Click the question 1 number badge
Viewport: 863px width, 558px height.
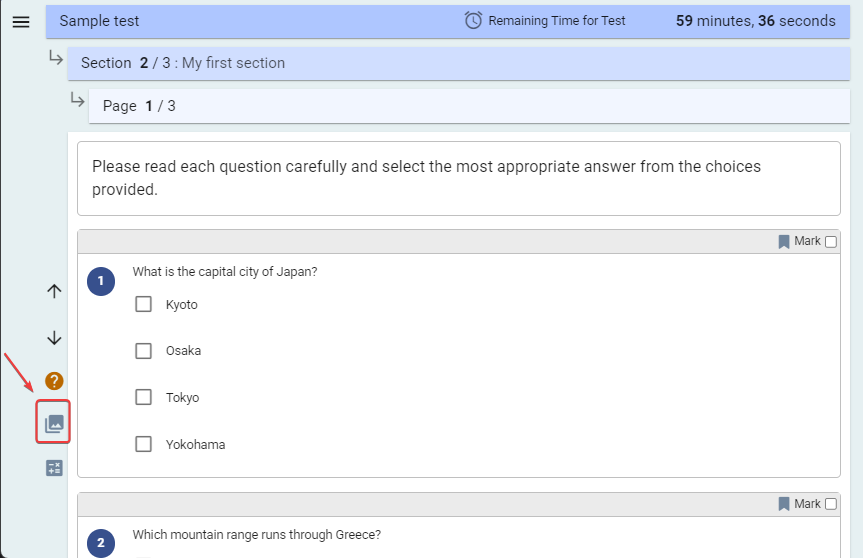(x=101, y=281)
